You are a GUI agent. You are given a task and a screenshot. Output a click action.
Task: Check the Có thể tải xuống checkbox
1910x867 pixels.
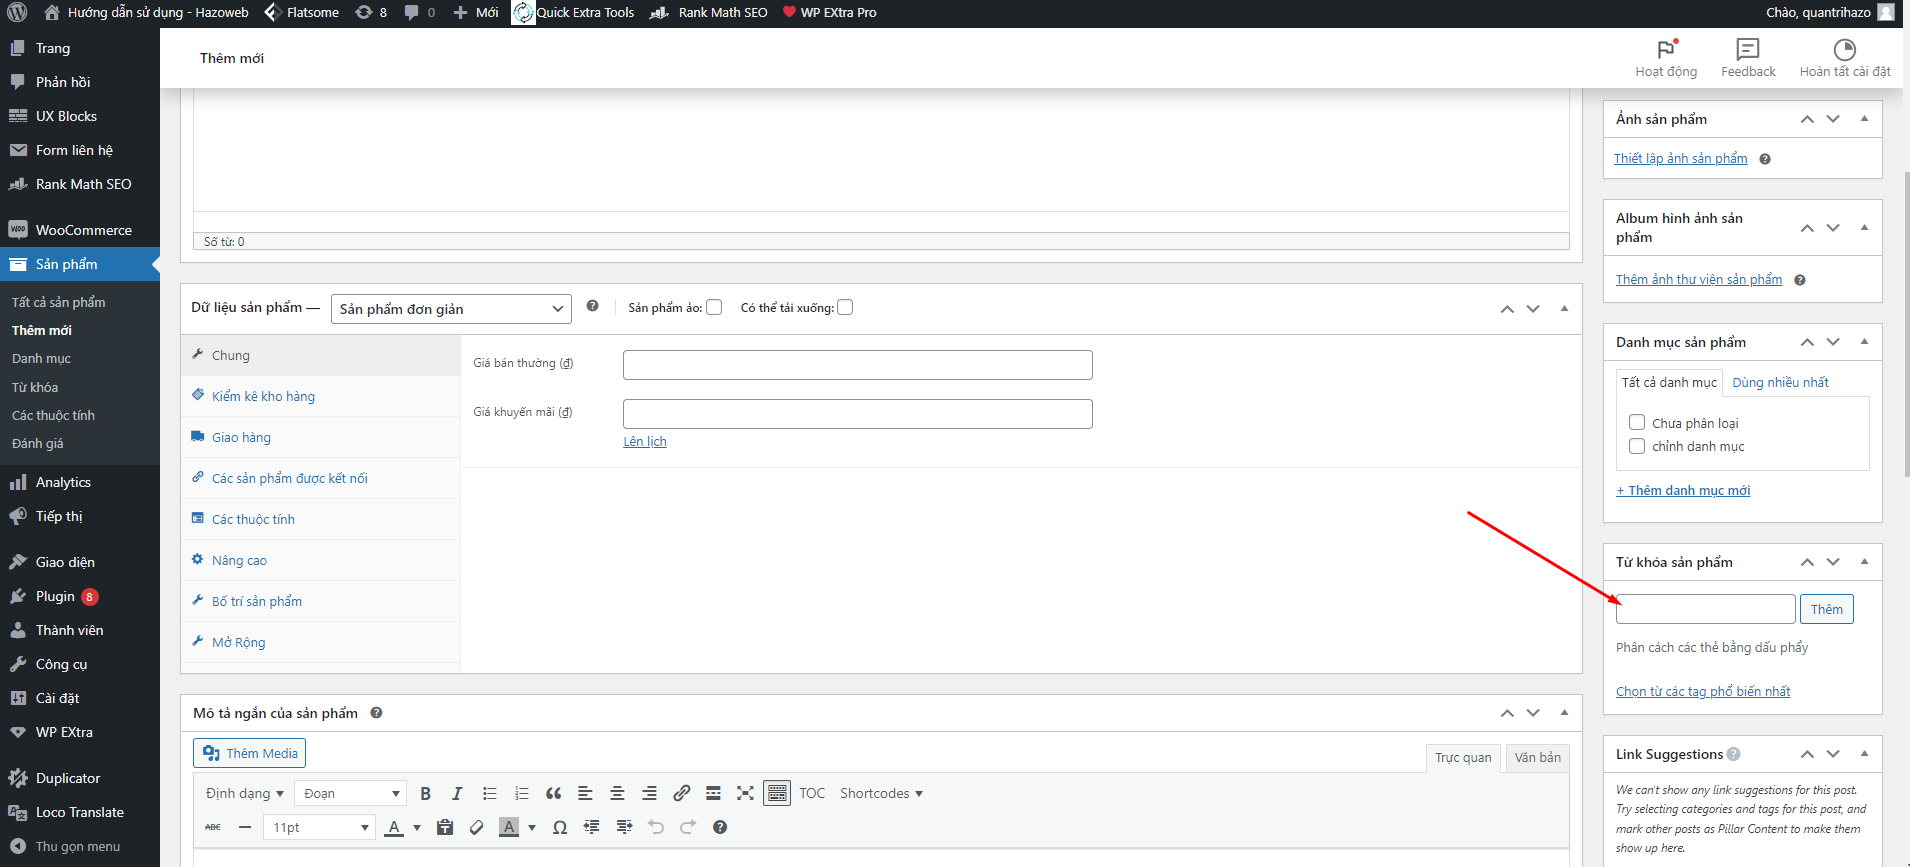pyautogui.click(x=845, y=307)
